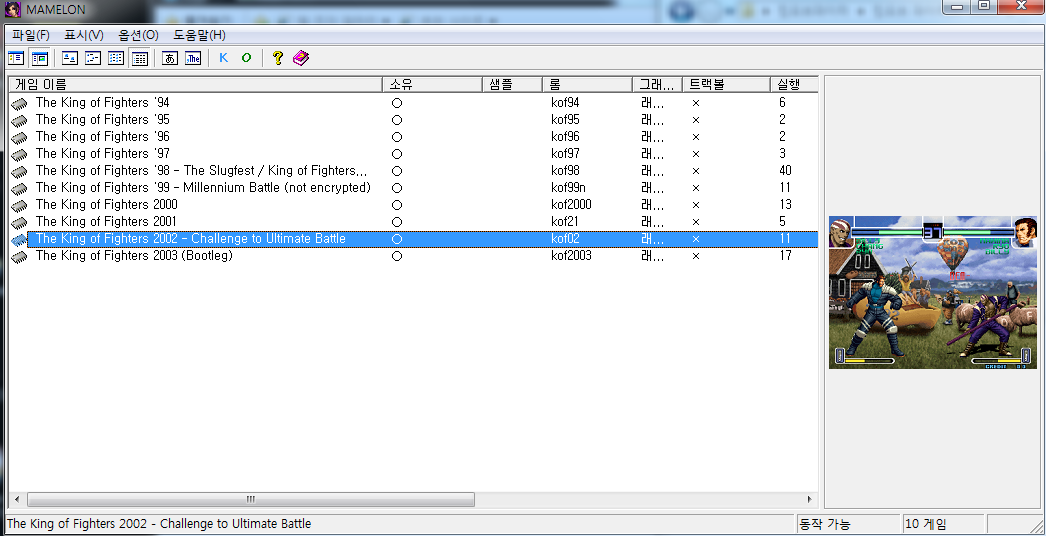This screenshot has height=536, width=1046.
Task: Sort by 소유 column header
Action: click(432, 85)
